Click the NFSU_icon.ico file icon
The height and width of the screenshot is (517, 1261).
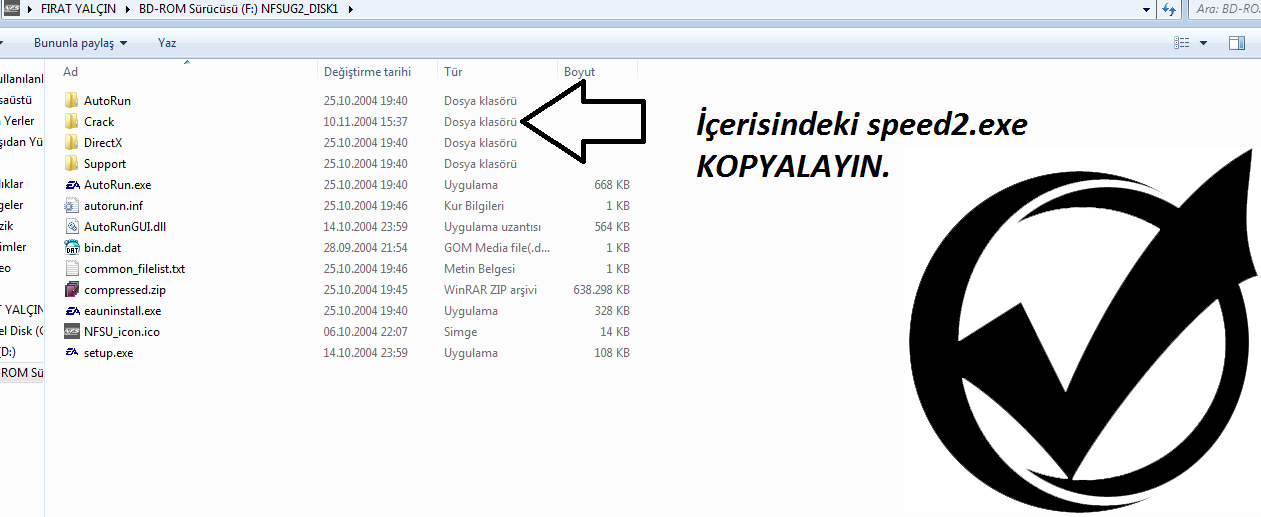(x=71, y=331)
